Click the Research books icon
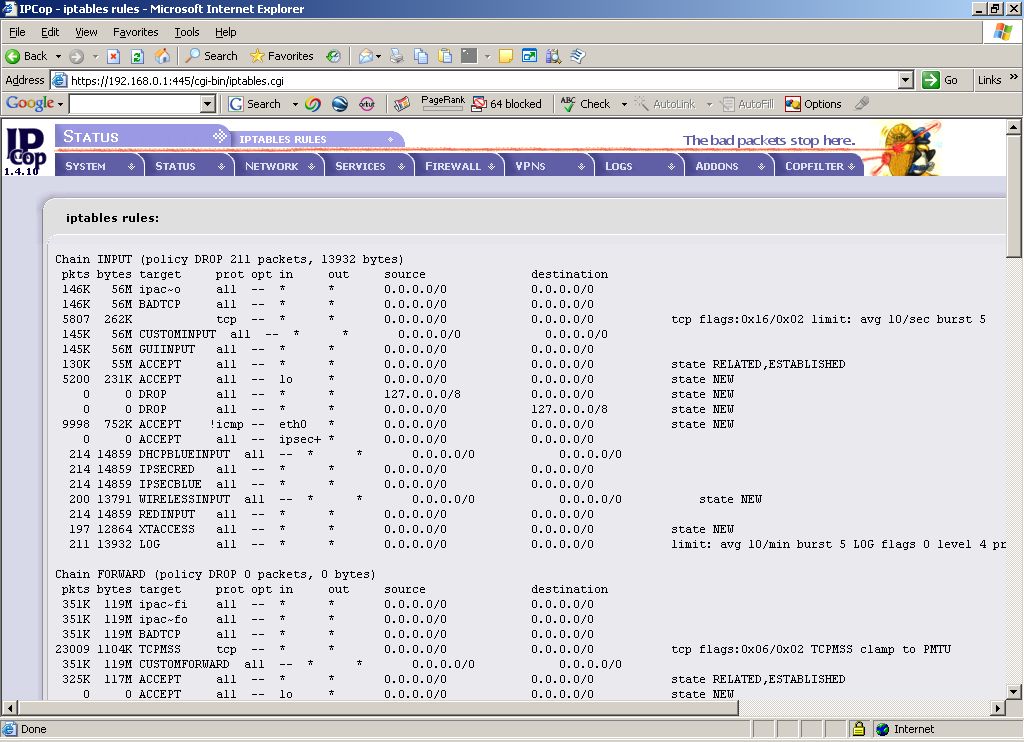1024x742 pixels. coord(553,56)
